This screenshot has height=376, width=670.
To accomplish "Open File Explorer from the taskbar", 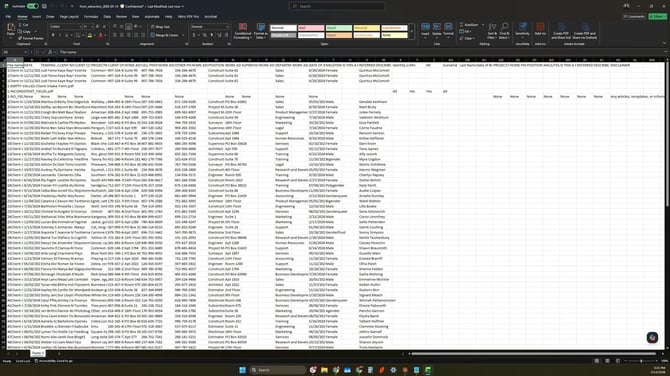I will 324,370.
